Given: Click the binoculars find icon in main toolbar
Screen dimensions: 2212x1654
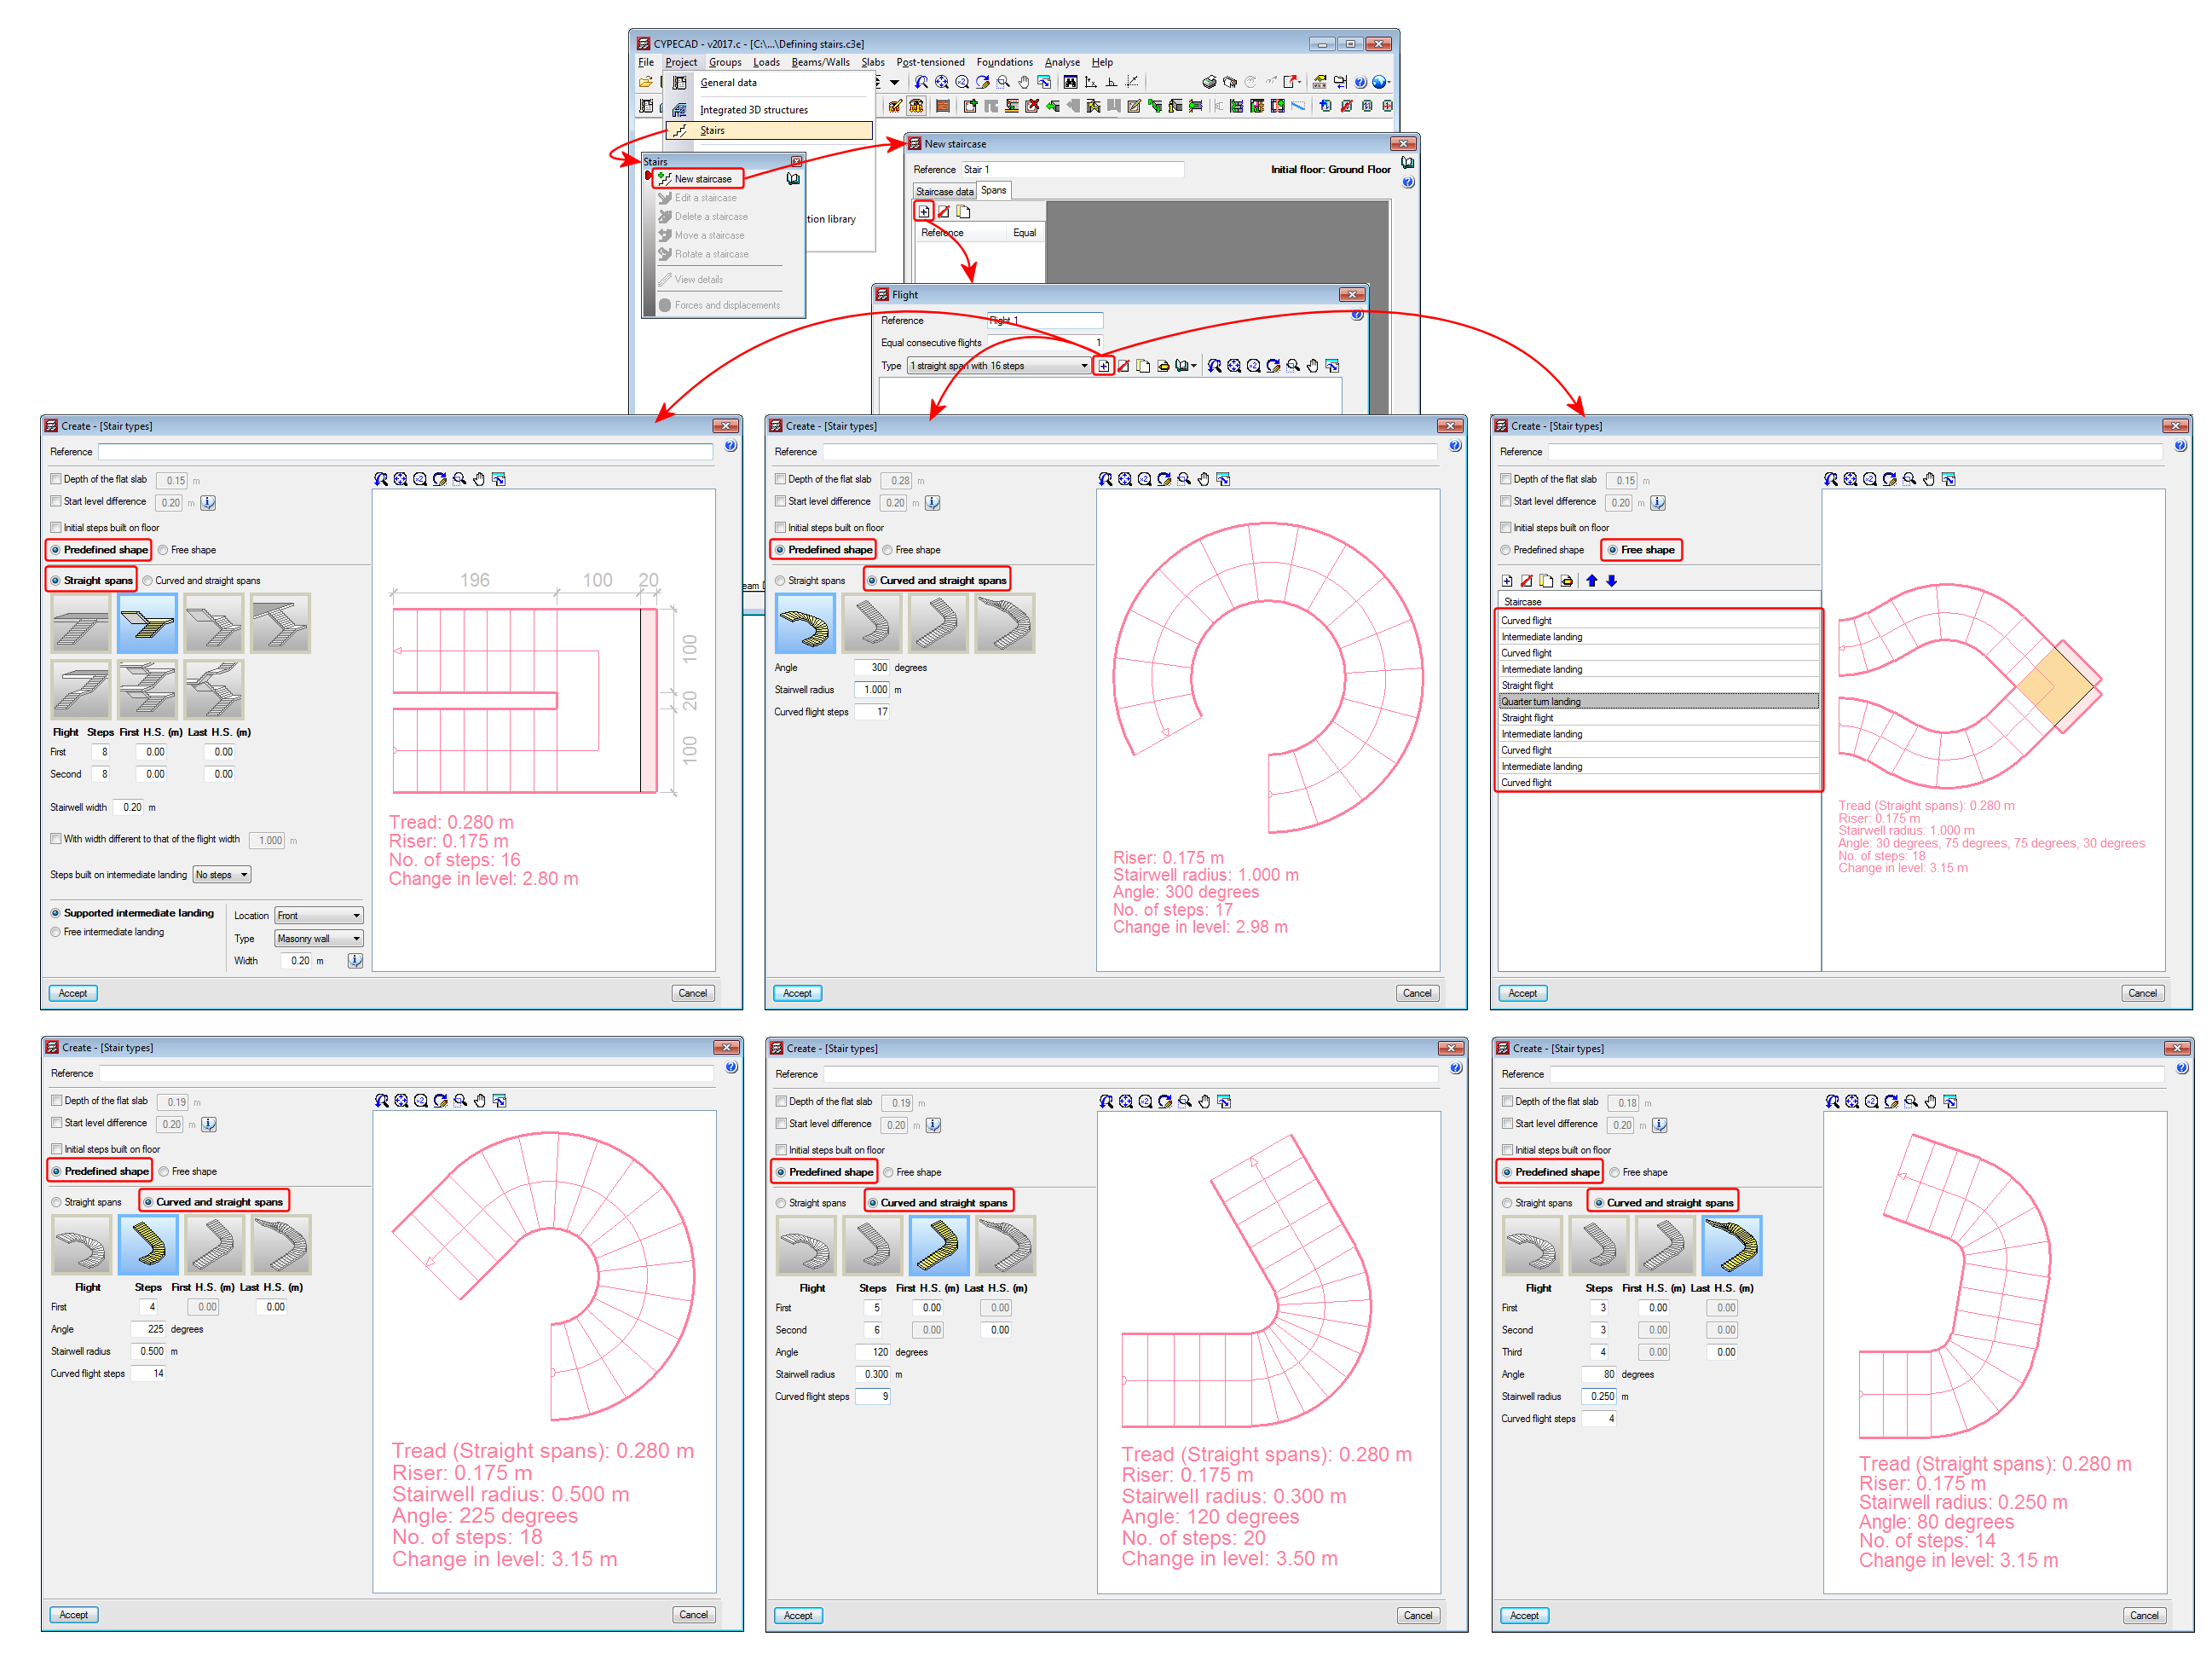Looking at the screenshot, I should [1071, 83].
